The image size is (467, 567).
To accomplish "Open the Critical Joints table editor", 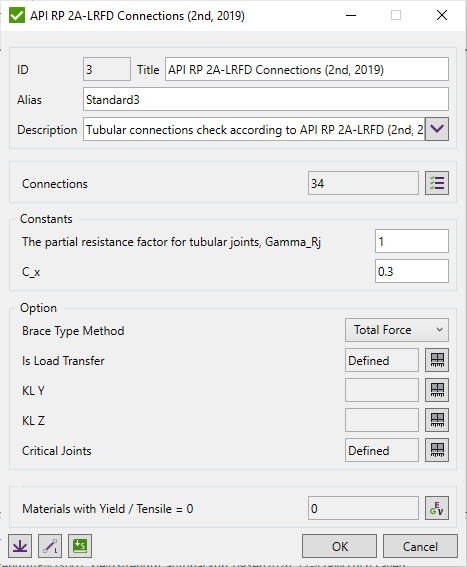I will click(x=437, y=450).
